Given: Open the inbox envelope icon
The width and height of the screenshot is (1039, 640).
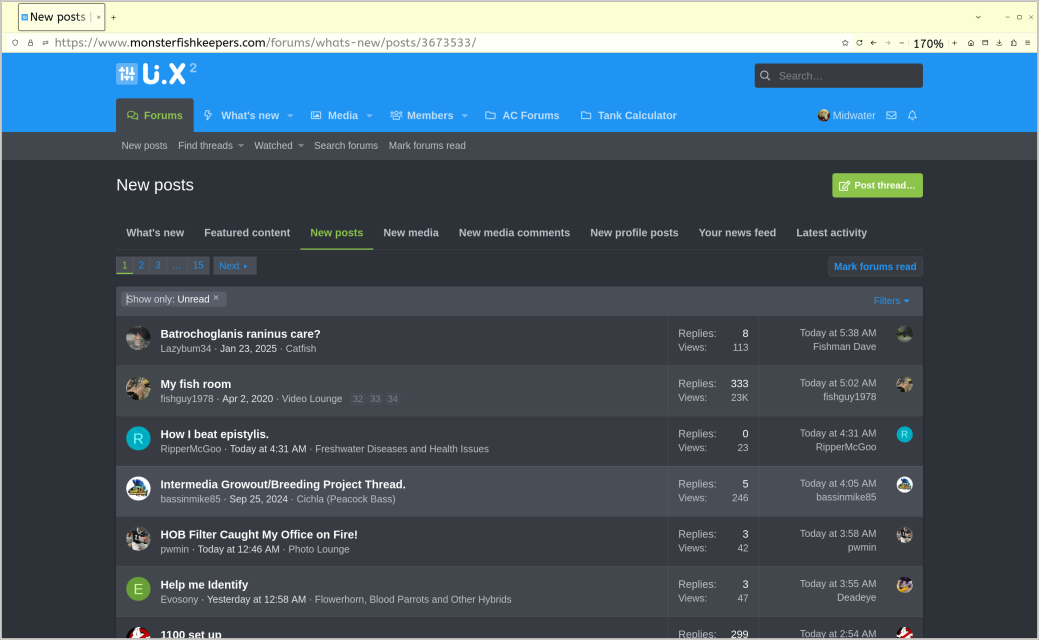Looking at the screenshot, I should click(x=891, y=116).
